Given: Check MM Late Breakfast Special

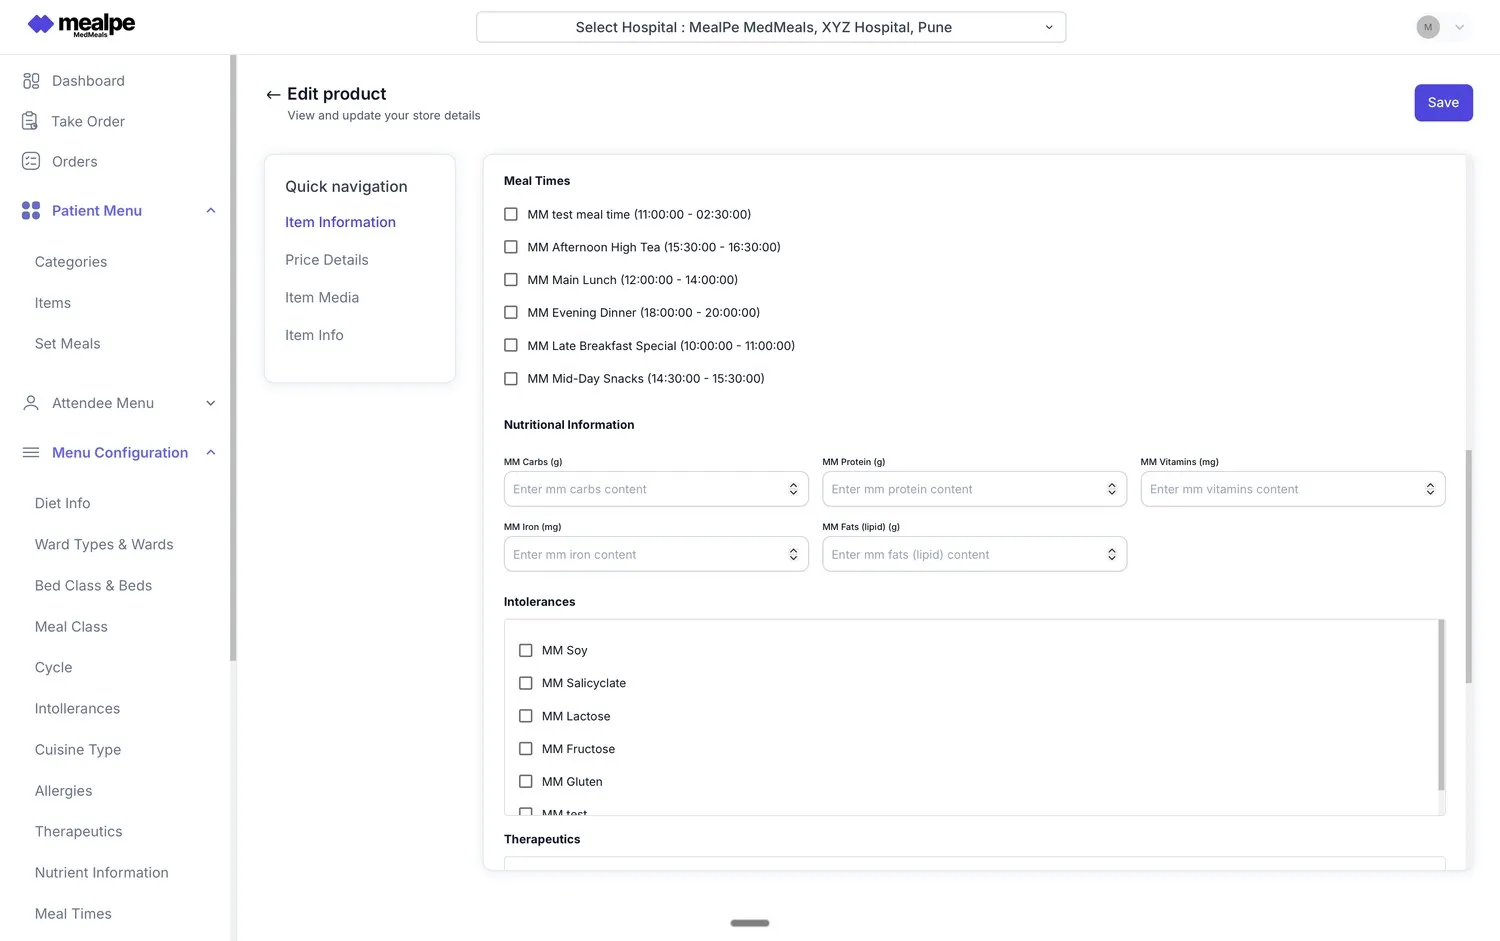Looking at the screenshot, I should point(511,346).
